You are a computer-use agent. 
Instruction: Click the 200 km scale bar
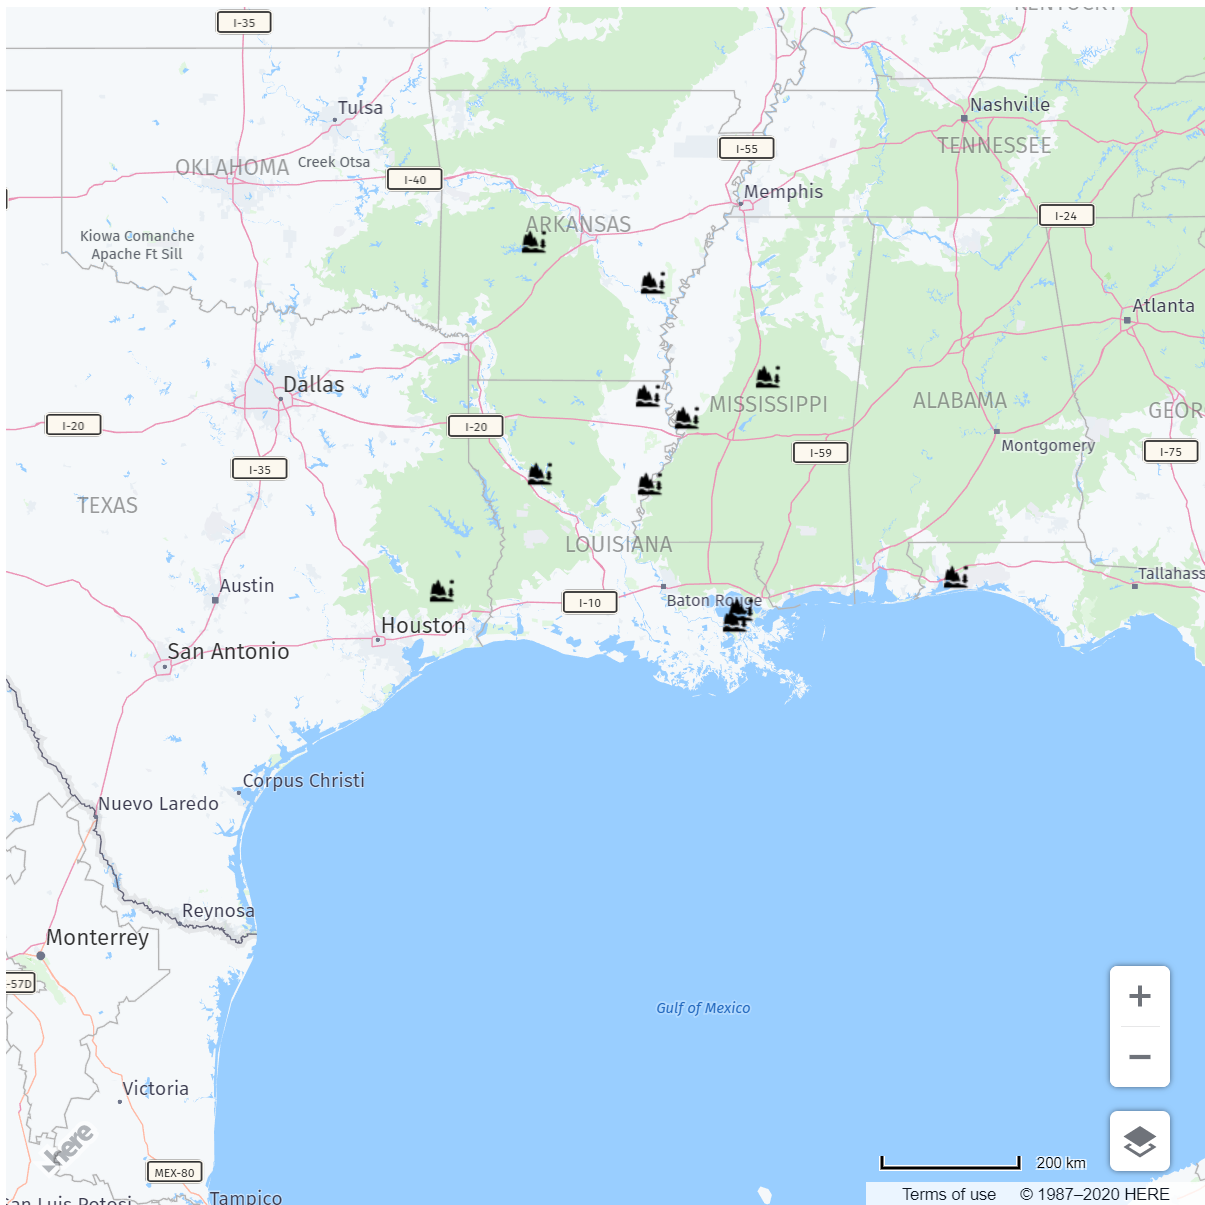[x=950, y=1163]
